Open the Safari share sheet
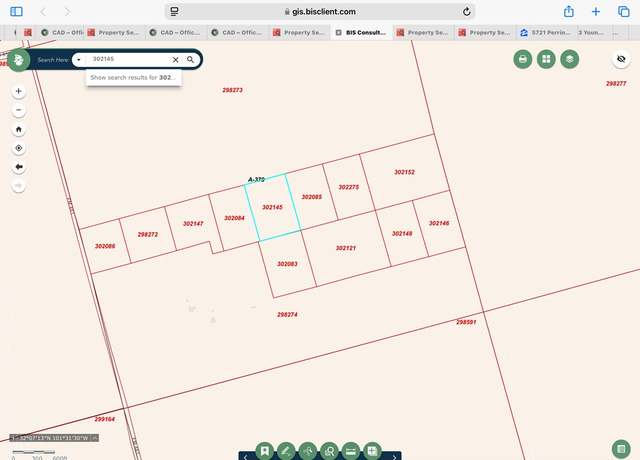 pyautogui.click(x=569, y=11)
